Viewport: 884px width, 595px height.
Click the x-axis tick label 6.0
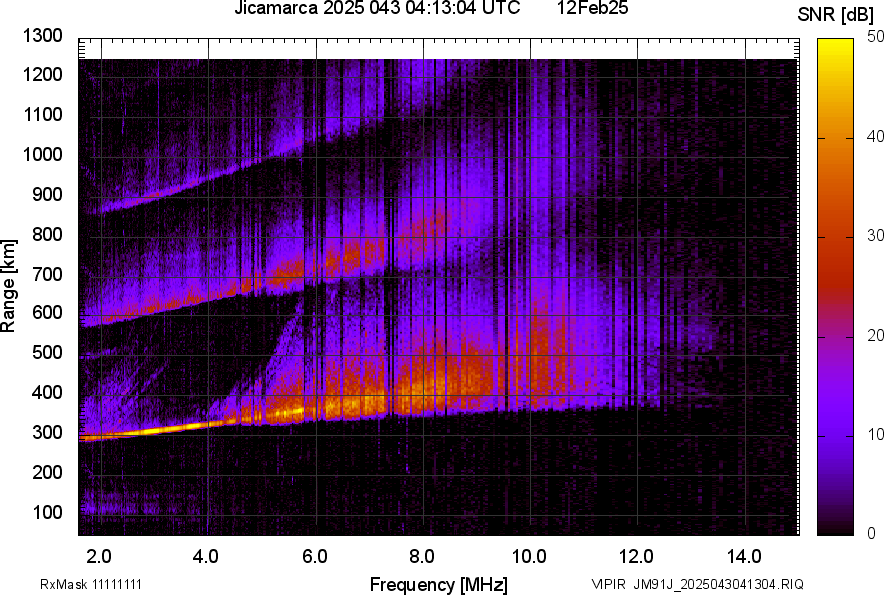315,557
